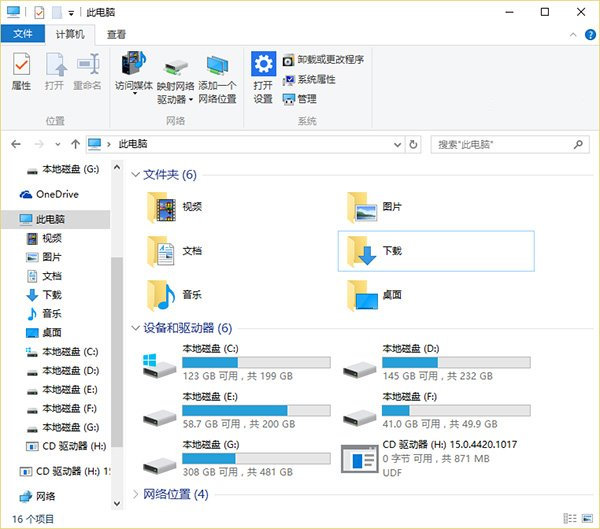Open 映射网络驱动器 map network drive
The width and height of the screenshot is (600, 529).
click(x=176, y=82)
